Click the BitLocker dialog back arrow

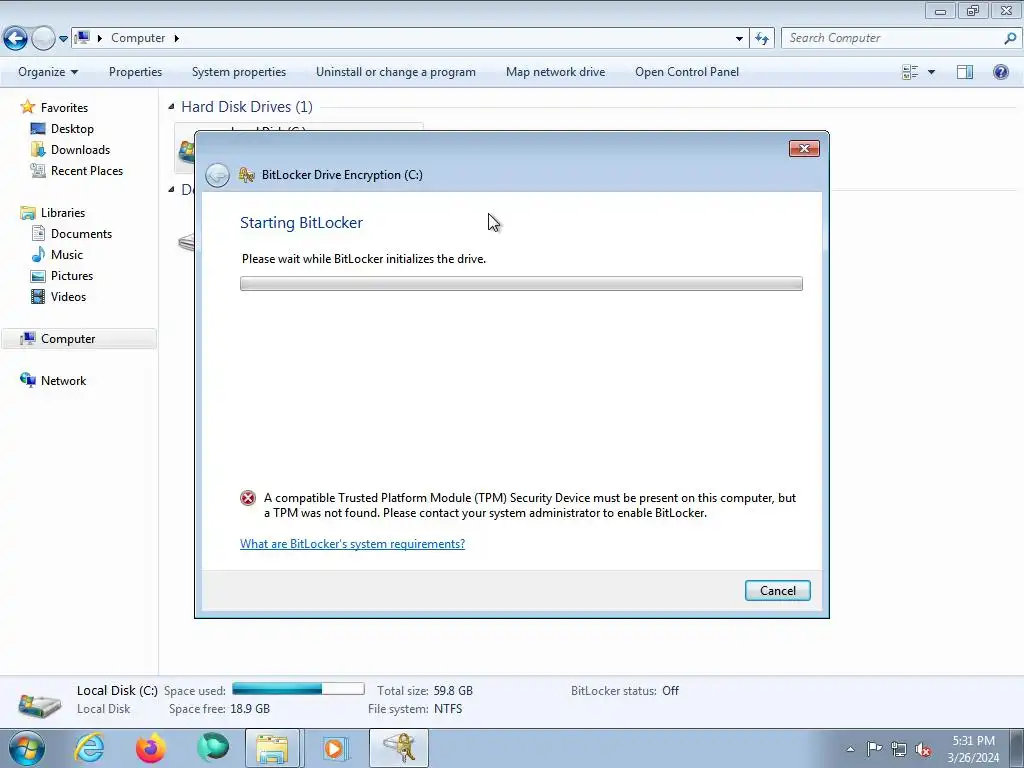click(217, 175)
